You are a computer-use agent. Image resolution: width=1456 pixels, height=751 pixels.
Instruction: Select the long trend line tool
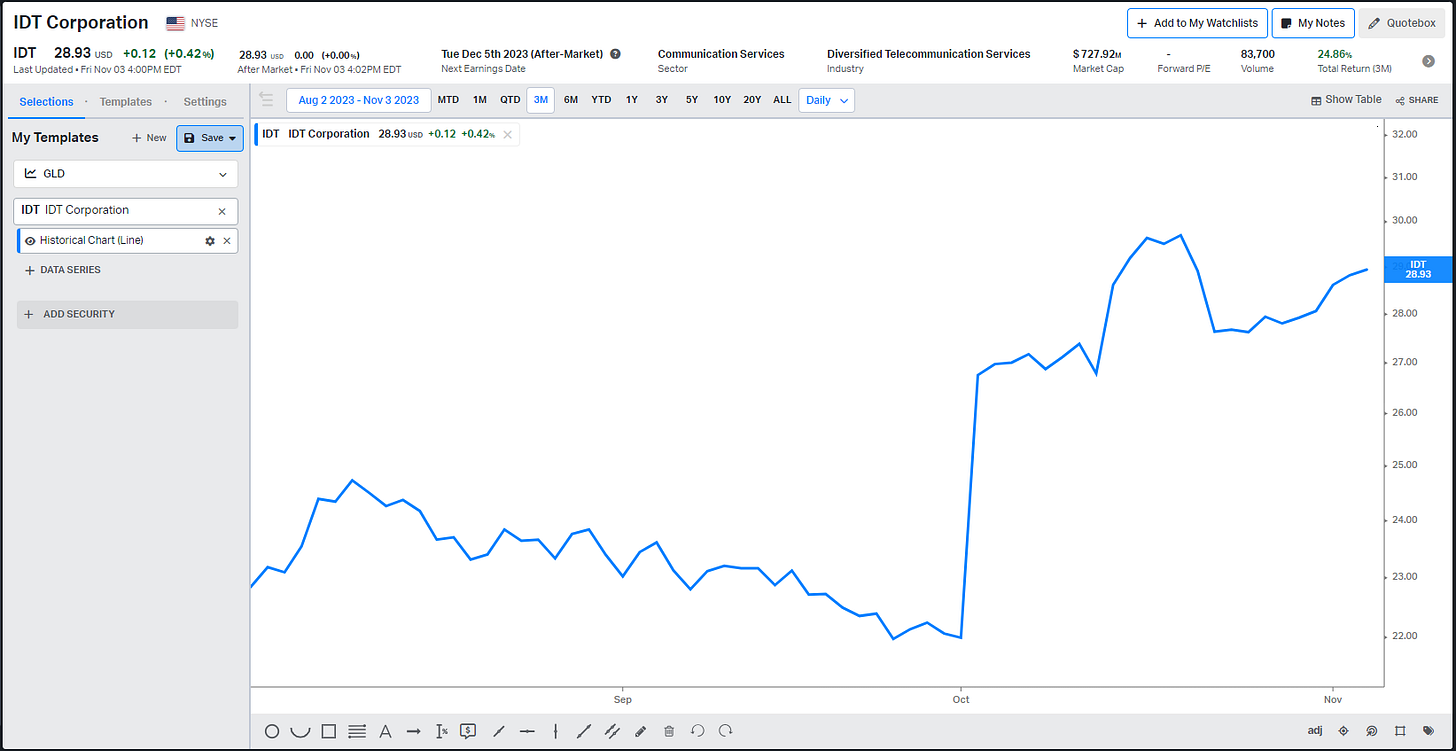[x=584, y=731]
